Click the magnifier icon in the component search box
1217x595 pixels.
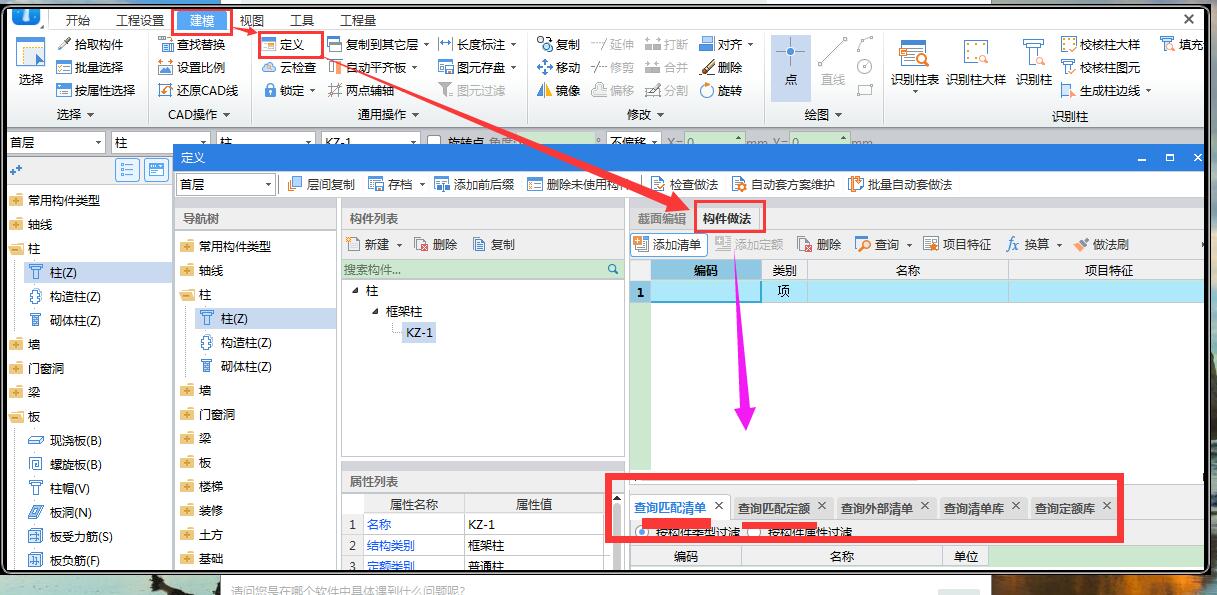point(613,269)
